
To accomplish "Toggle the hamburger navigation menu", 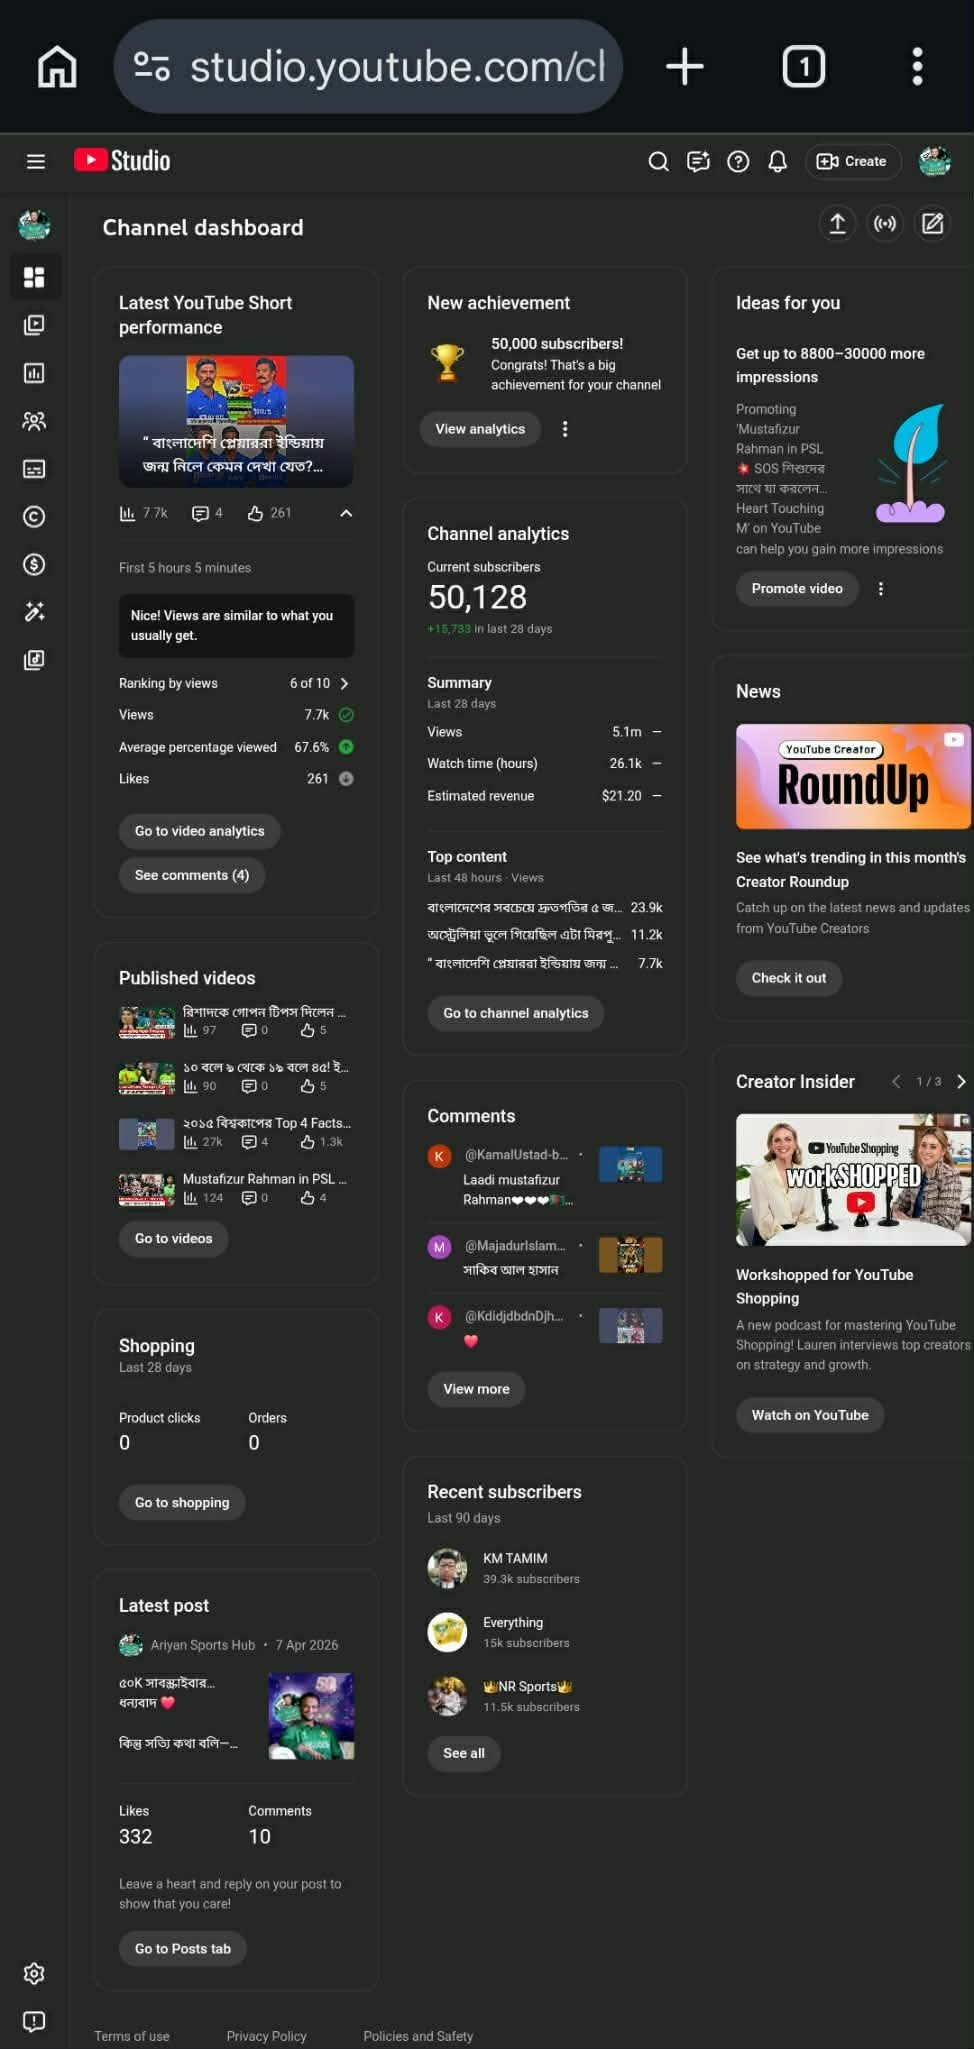I will (x=36, y=161).
